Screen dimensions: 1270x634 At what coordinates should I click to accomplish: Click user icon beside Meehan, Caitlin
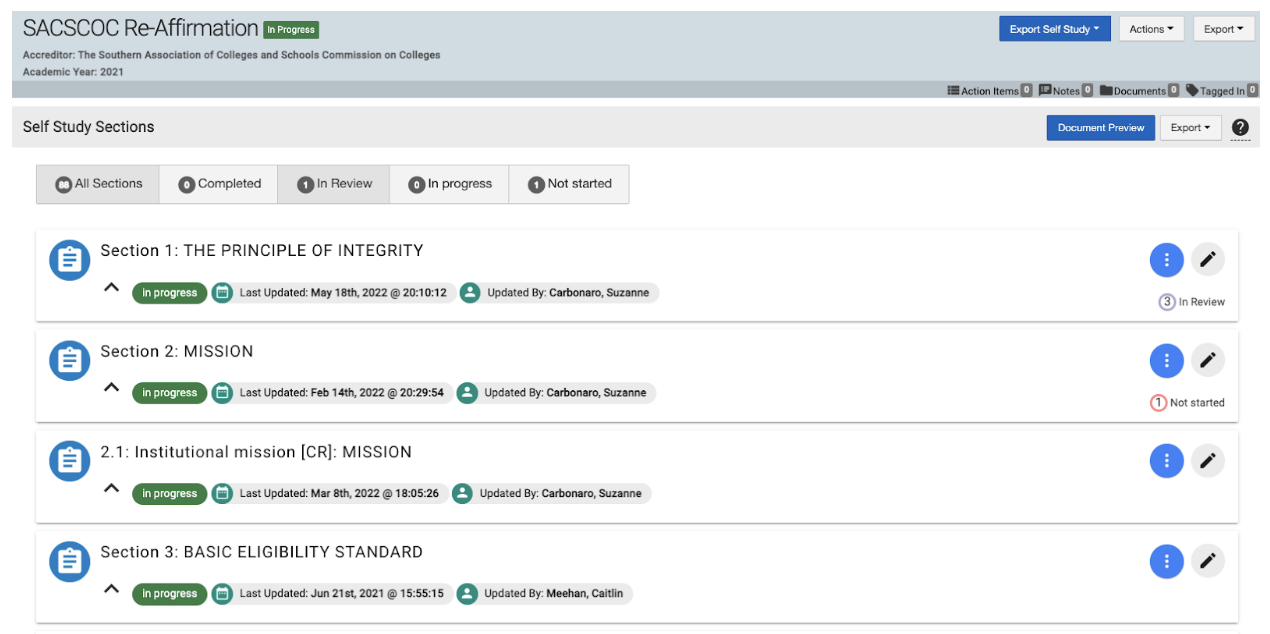[x=467, y=594]
